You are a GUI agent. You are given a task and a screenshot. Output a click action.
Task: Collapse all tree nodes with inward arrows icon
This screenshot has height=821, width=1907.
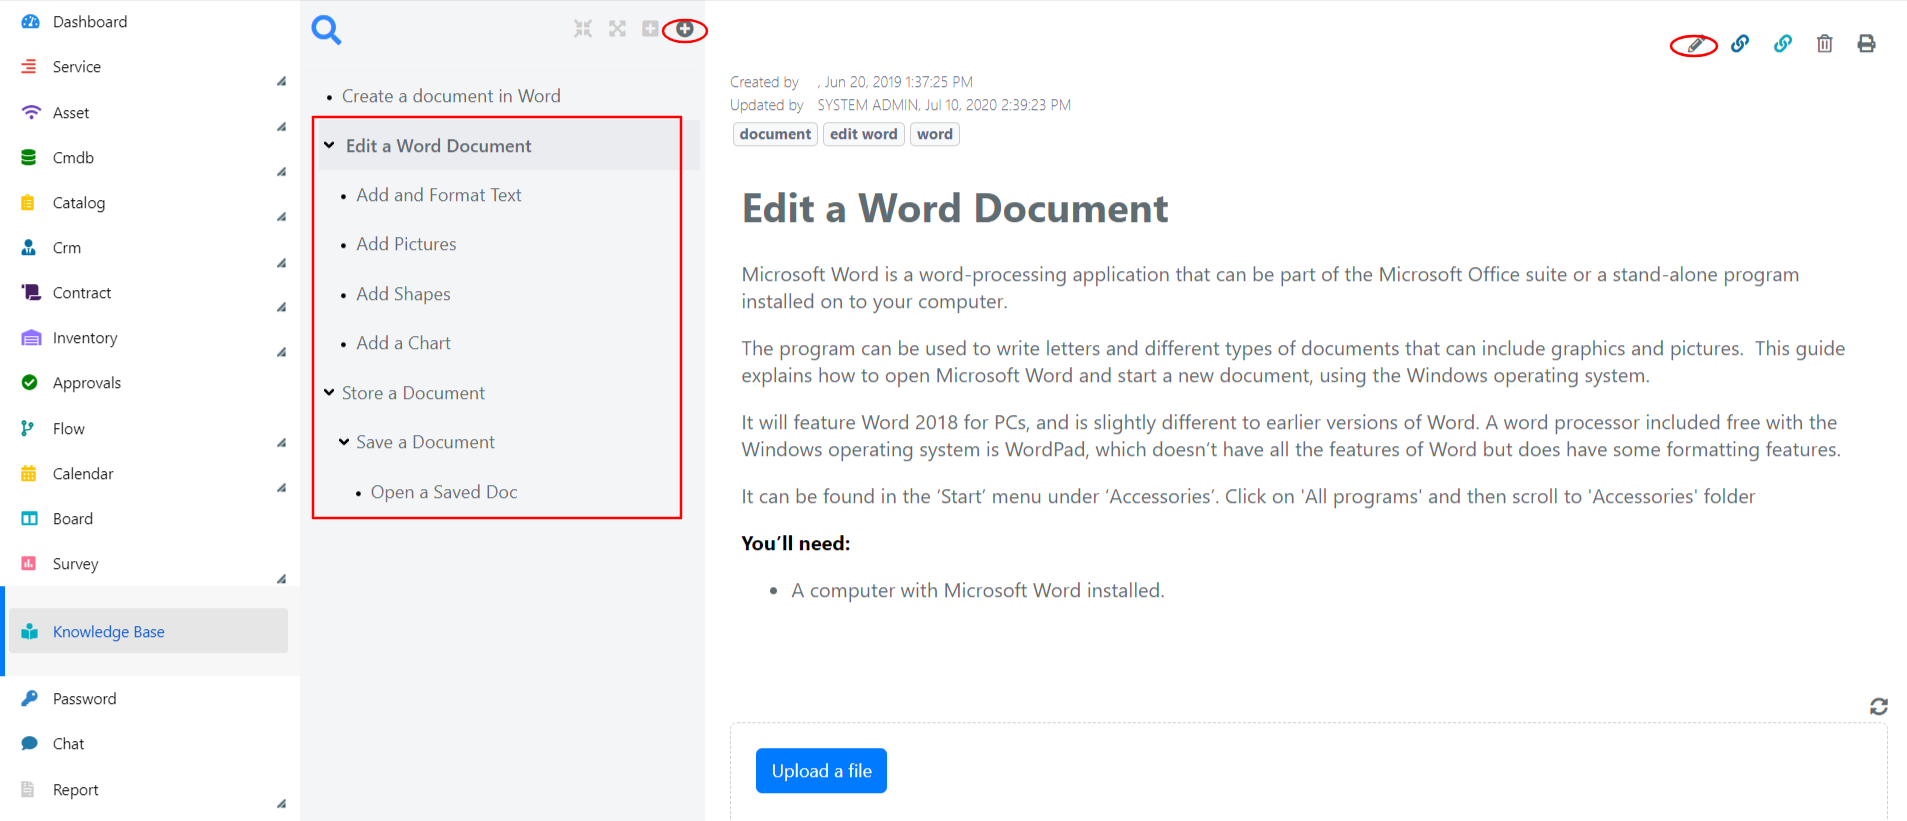[583, 29]
